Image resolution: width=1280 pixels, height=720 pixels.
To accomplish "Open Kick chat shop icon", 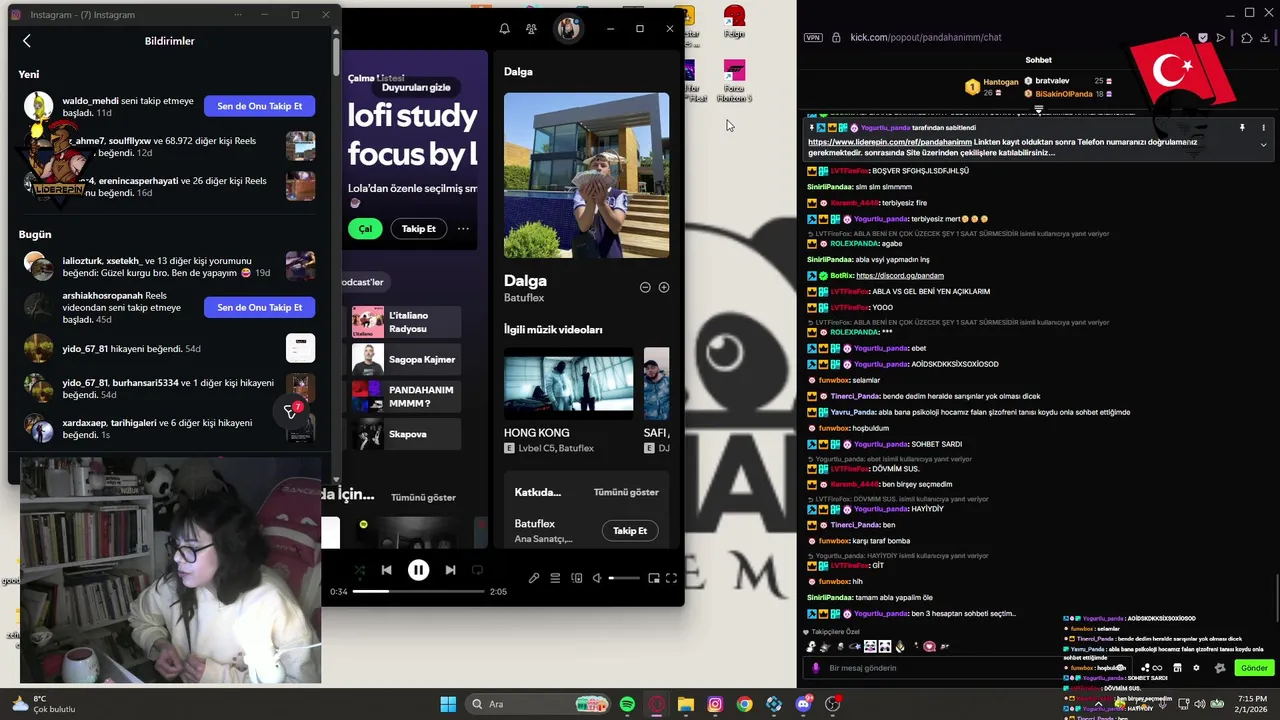I will pos(1177,668).
